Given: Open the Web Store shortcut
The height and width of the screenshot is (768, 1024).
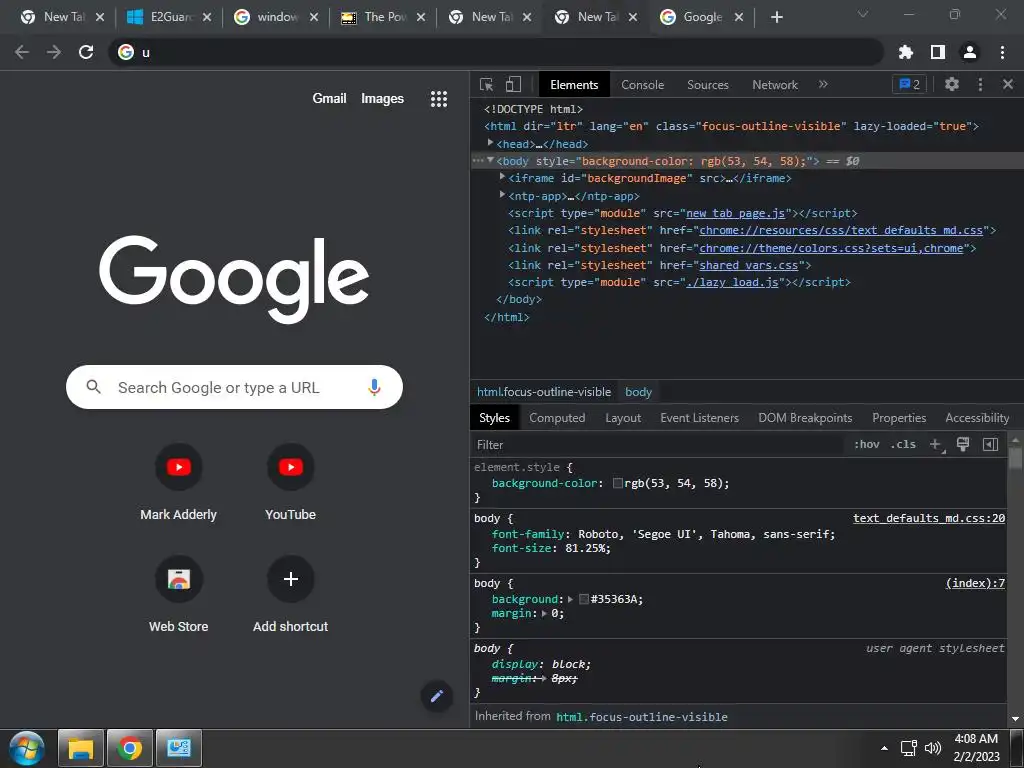Looking at the screenshot, I should pyautogui.click(x=178, y=594).
